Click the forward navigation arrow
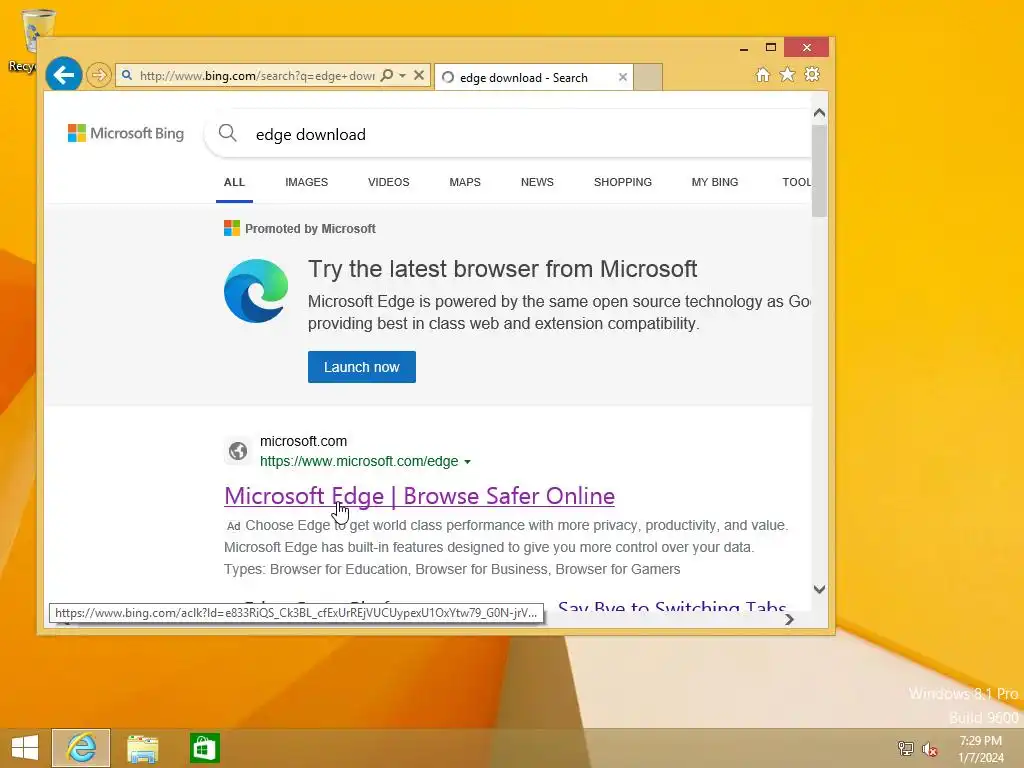1024x768 pixels. (x=99, y=75)
